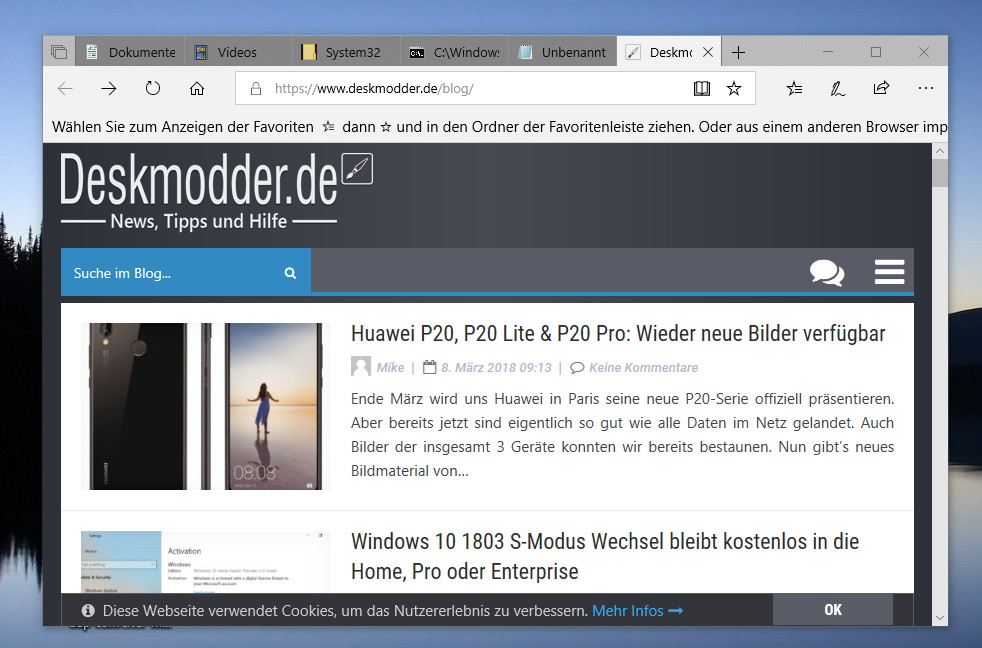
Task: Click the vertical scrollbar thumb
Action: pyautogui.click(x=940, y=173)
